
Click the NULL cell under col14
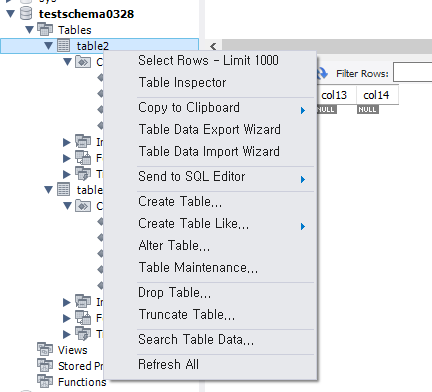pos(368,109)
